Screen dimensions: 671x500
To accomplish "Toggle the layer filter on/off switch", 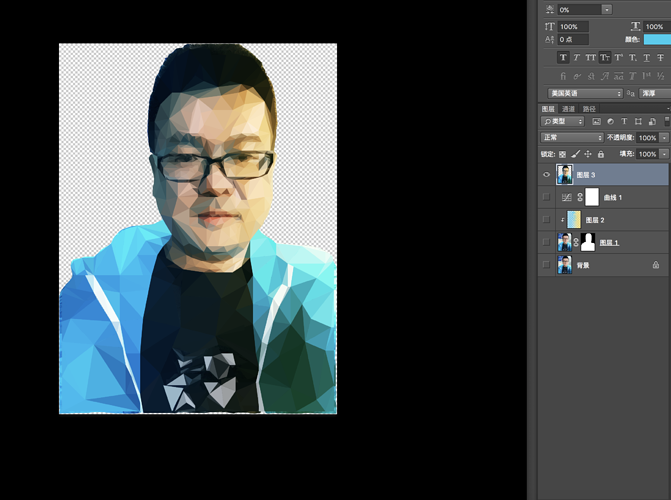I will coord(667,122).
